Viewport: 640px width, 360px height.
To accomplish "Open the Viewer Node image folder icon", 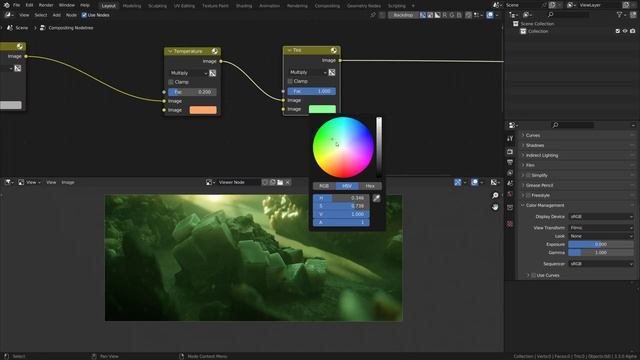I will (280, 182).
